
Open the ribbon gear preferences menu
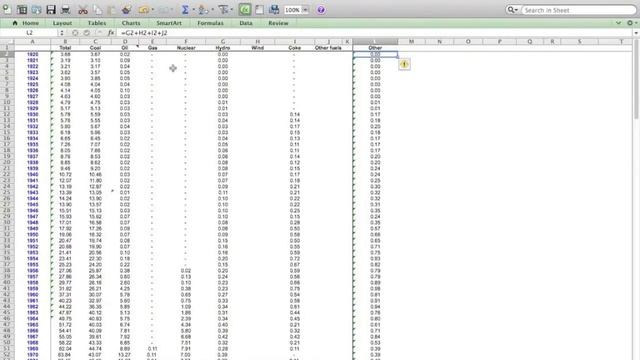pyautogui.click(x=631, y=23)
